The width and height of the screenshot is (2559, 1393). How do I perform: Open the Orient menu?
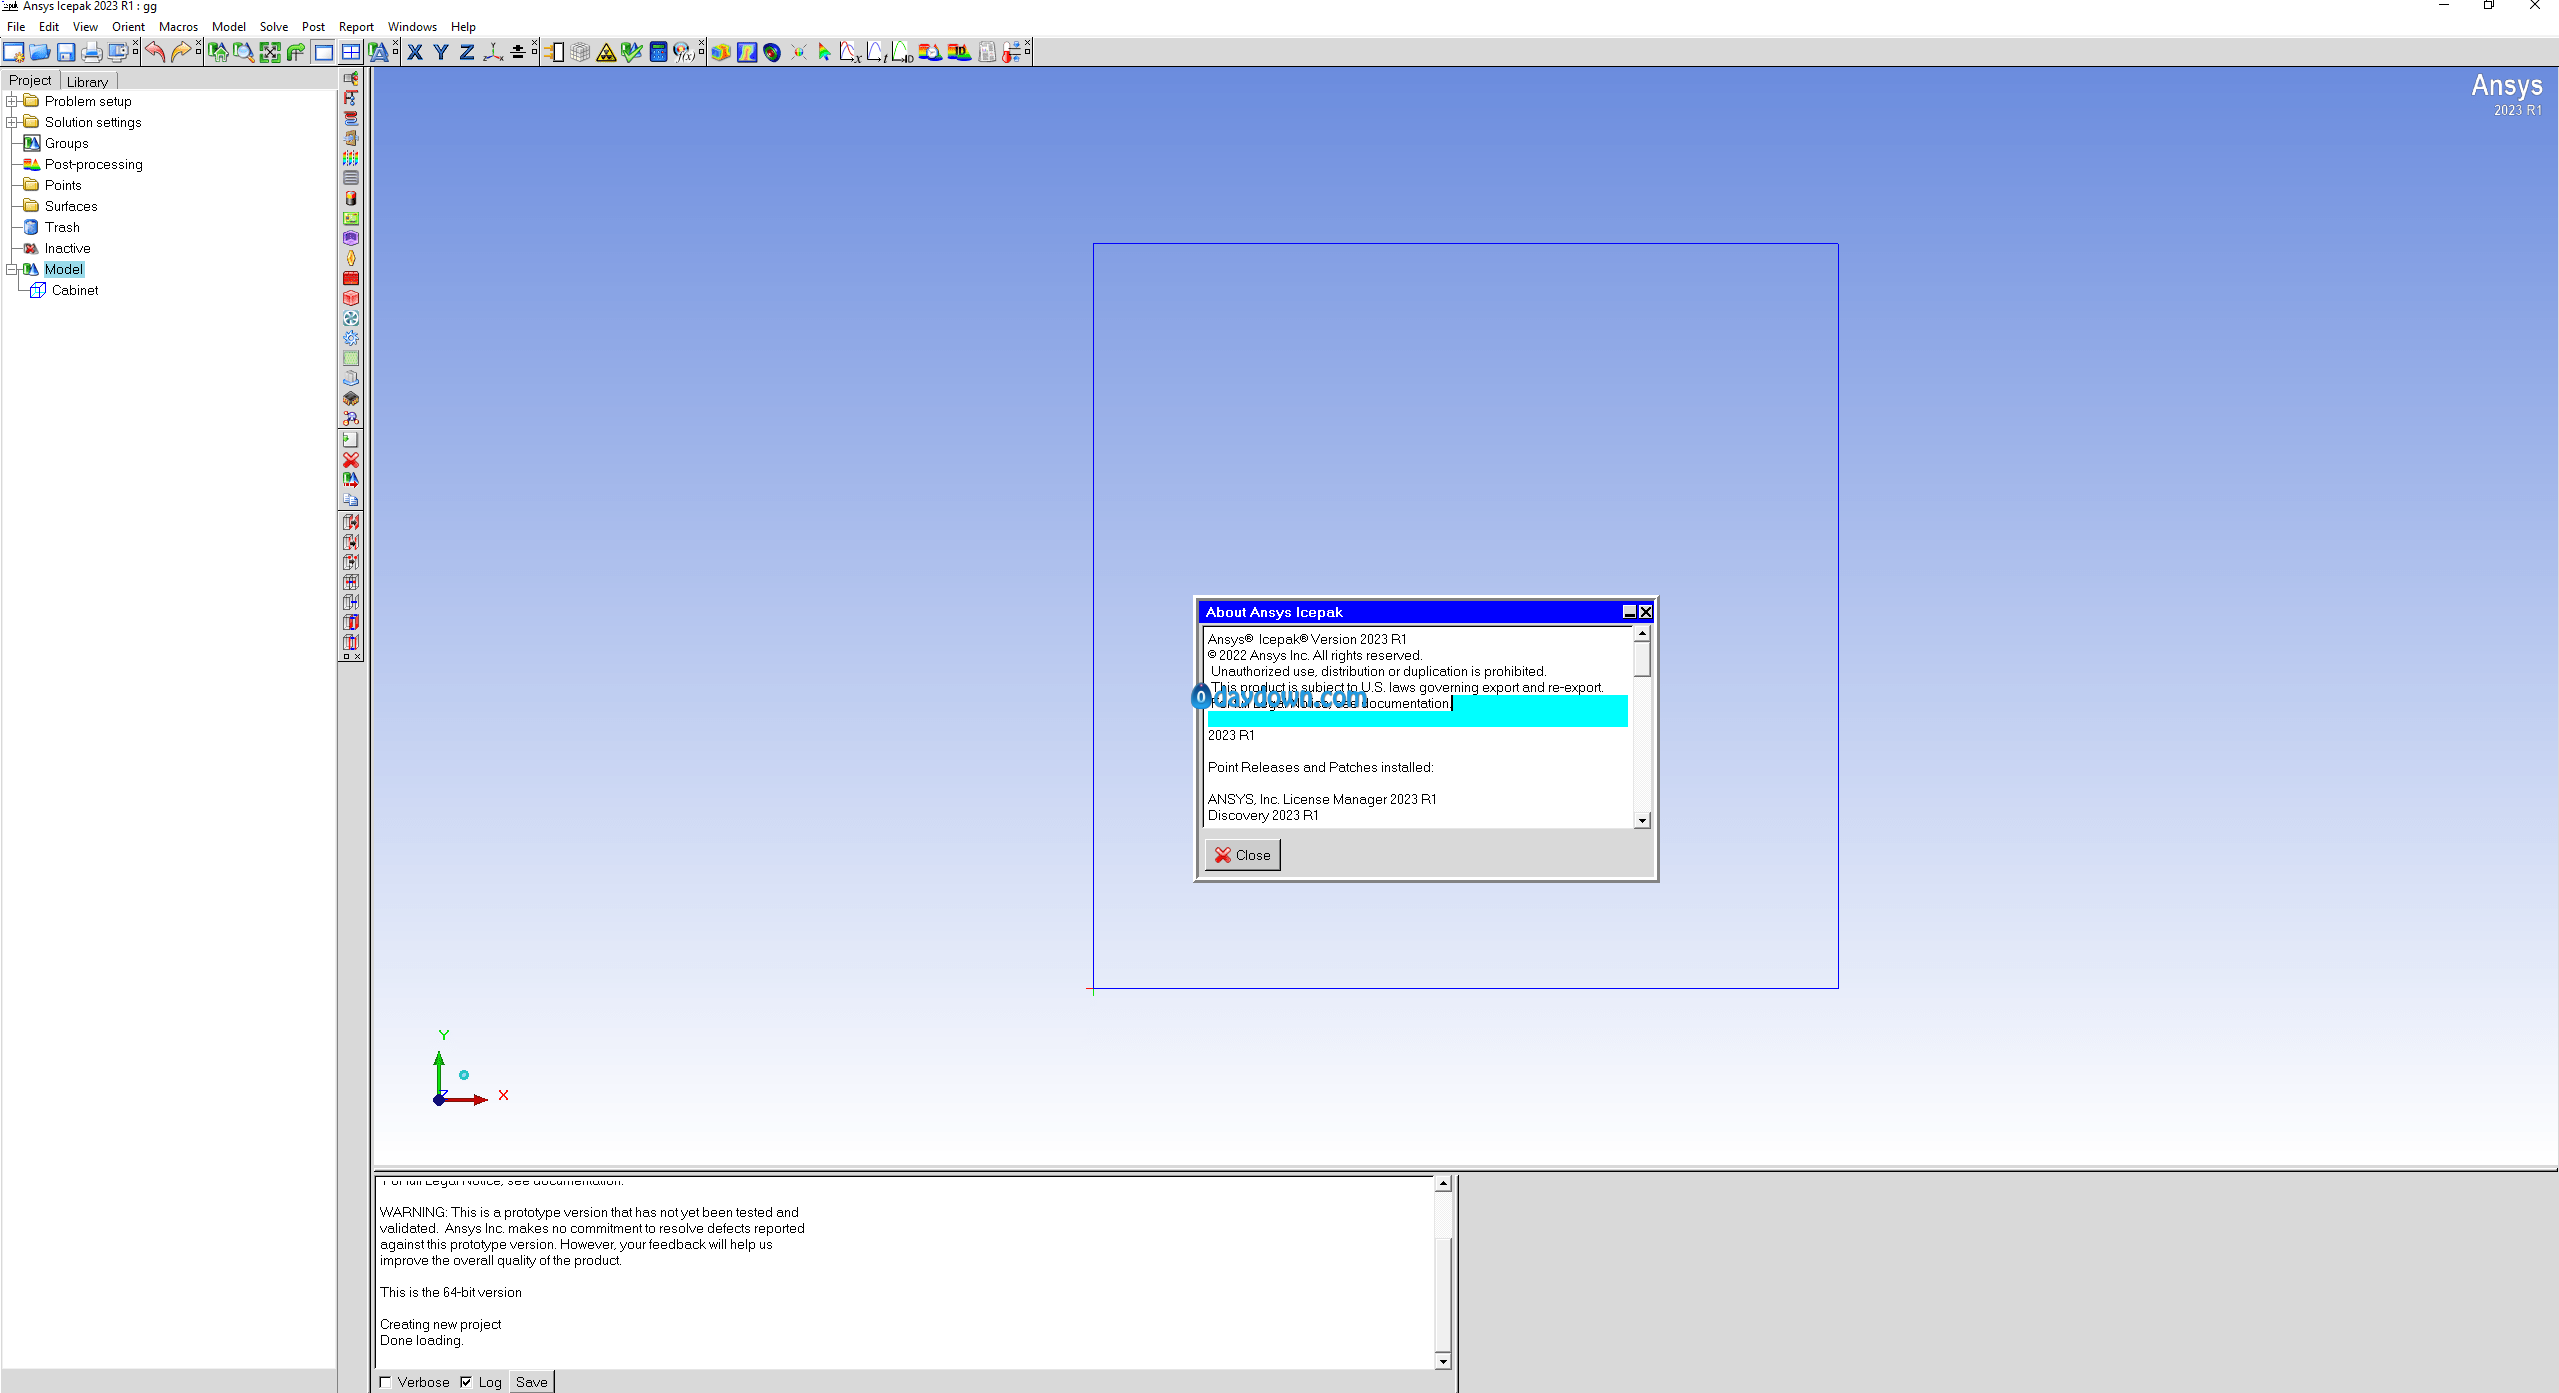(x=128, y=27)
